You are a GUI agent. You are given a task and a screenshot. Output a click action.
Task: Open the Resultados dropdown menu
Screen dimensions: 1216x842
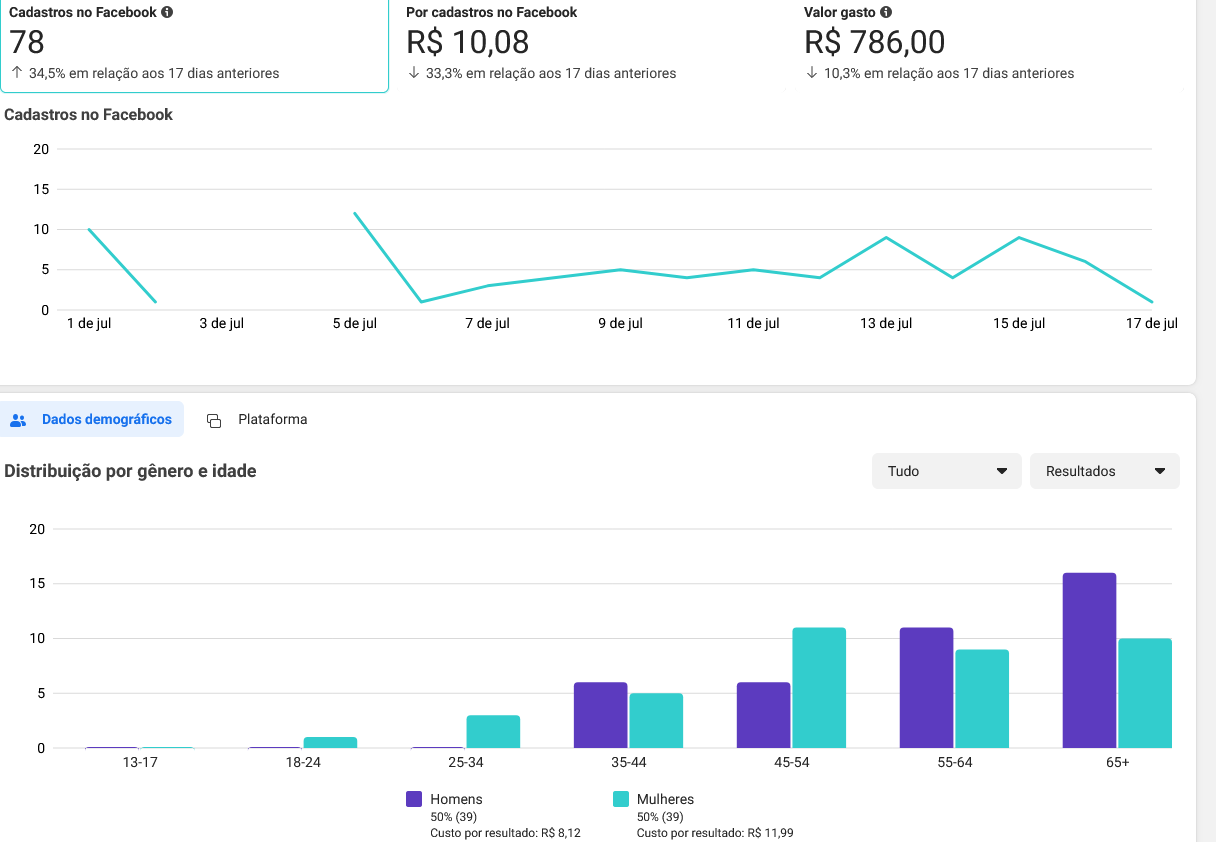coord(1104,471)
